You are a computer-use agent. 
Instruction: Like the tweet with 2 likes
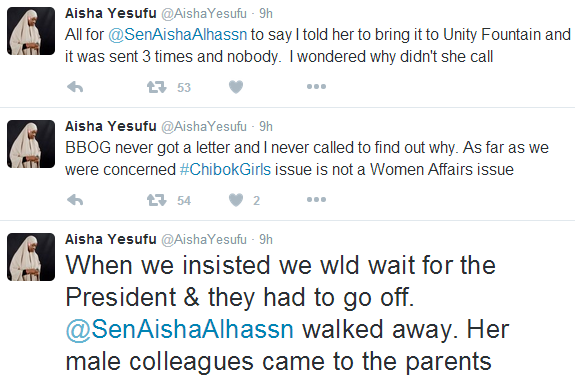pos(236,200)
